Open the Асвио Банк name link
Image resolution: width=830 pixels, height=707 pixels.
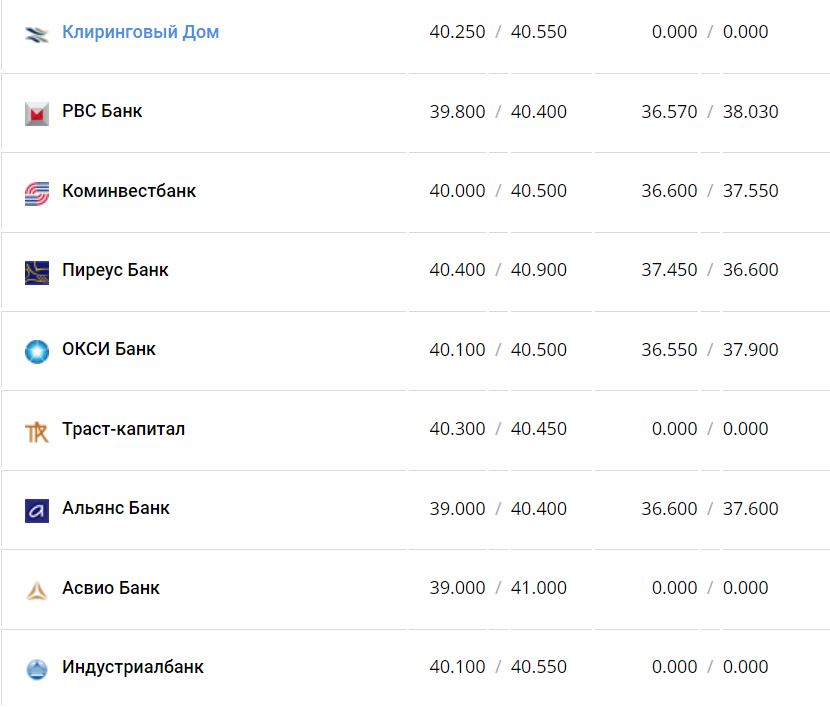[111, 588]
